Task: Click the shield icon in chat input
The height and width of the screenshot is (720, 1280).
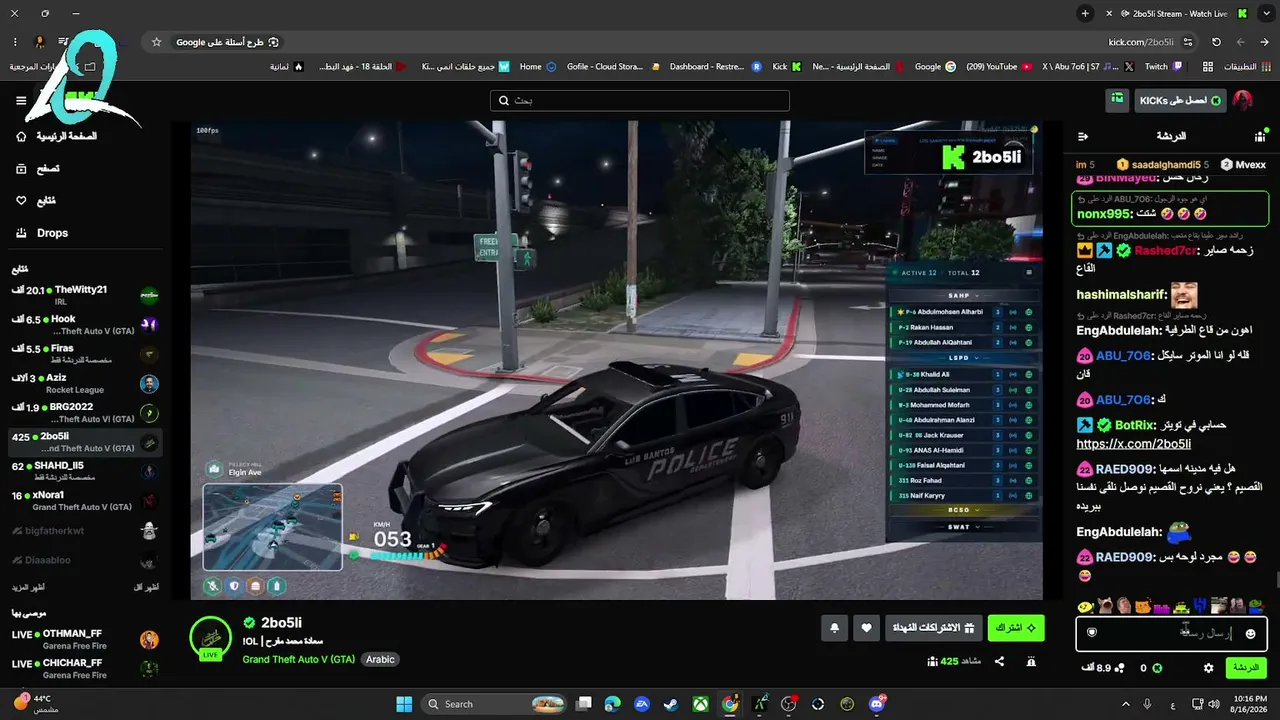Action: (x=1092, y=632)
